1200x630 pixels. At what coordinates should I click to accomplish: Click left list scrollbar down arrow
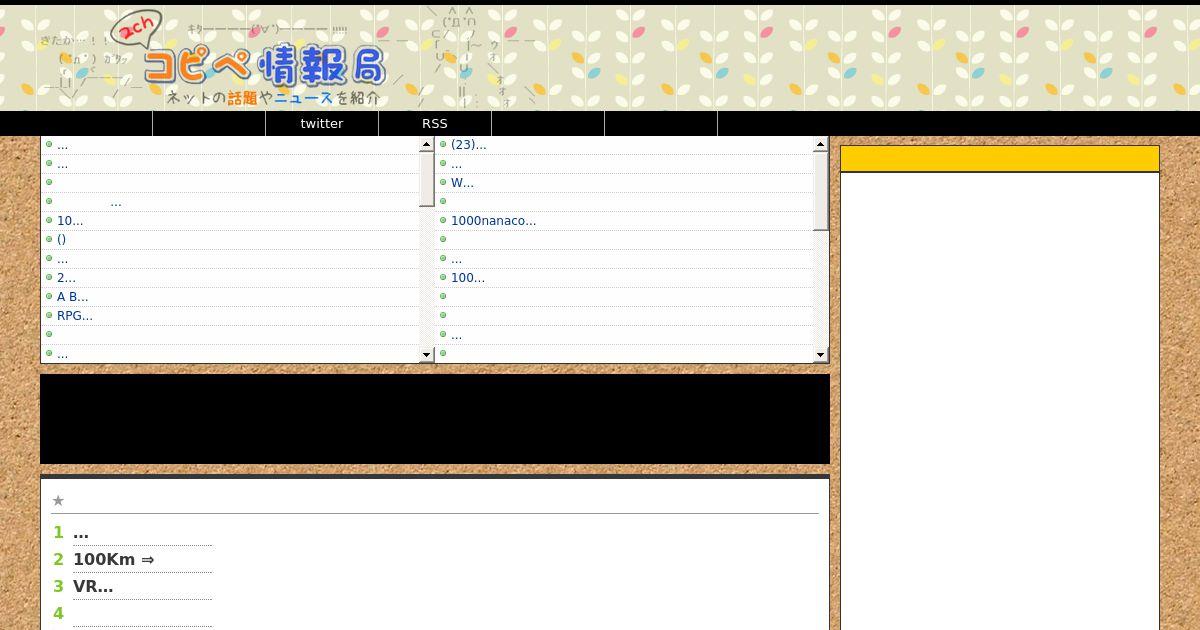pos(427,354)
